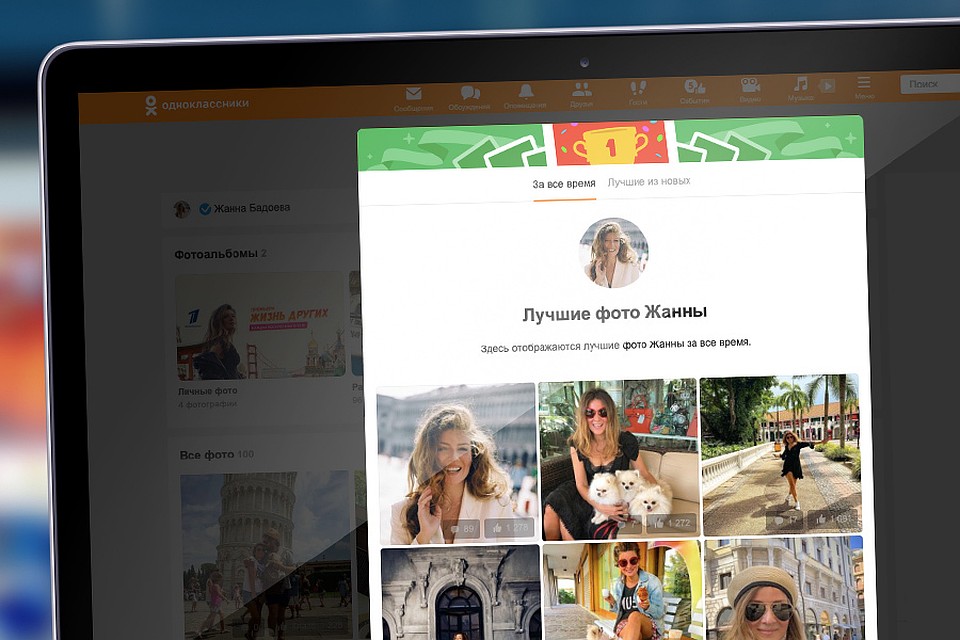This screenshot has width=960, height=640.
Task: Go to Друзья people icon
Action: click(581, 89)
